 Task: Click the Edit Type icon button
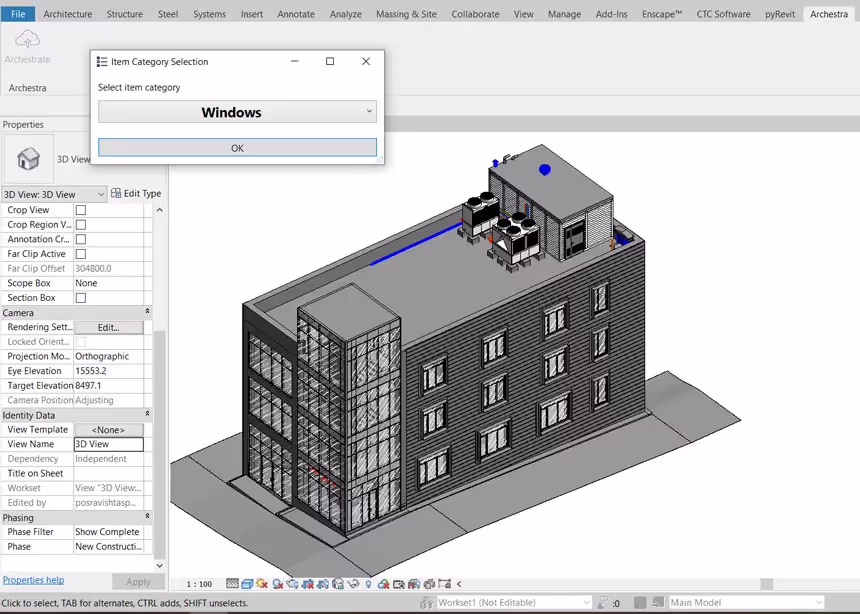pyautogui.click(x=136, y=193)
